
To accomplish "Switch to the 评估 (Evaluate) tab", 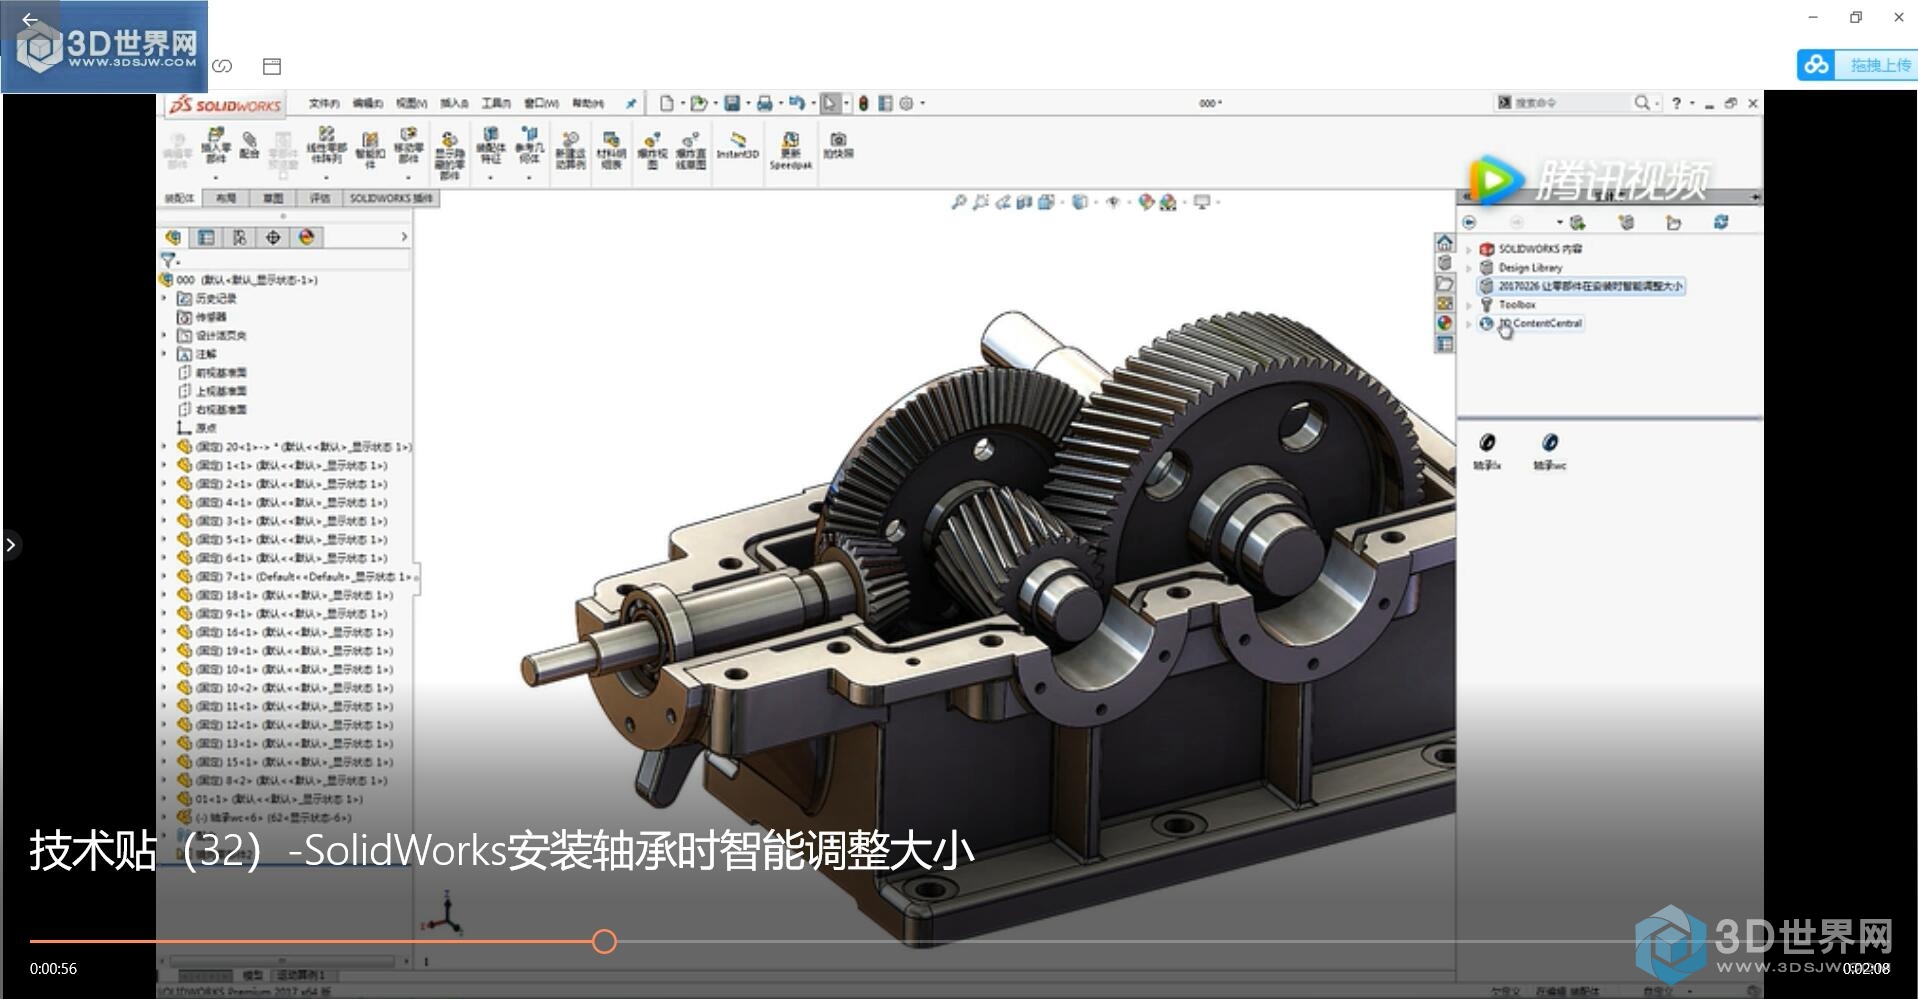I will click(x=320, y=198).
